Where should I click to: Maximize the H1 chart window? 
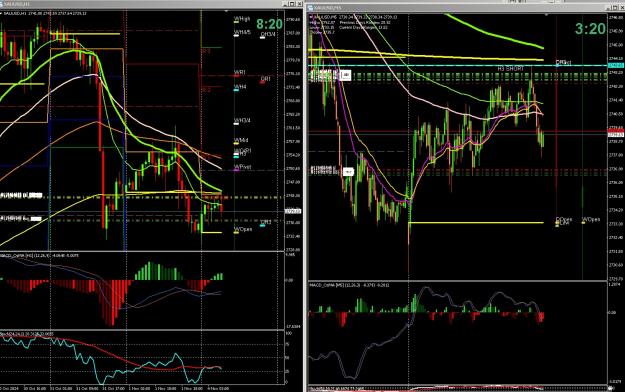(292, 4)
